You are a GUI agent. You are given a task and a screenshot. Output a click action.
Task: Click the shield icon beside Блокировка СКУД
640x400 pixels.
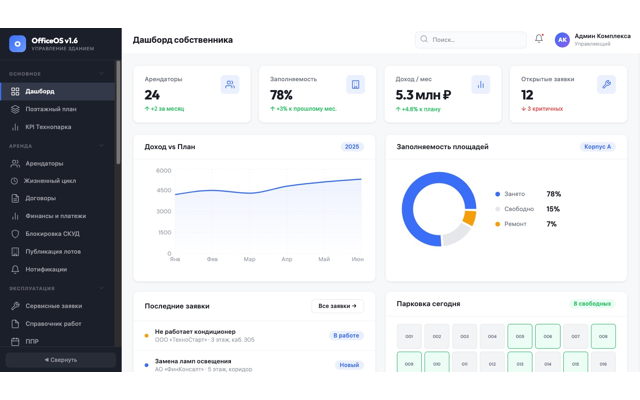15,234
